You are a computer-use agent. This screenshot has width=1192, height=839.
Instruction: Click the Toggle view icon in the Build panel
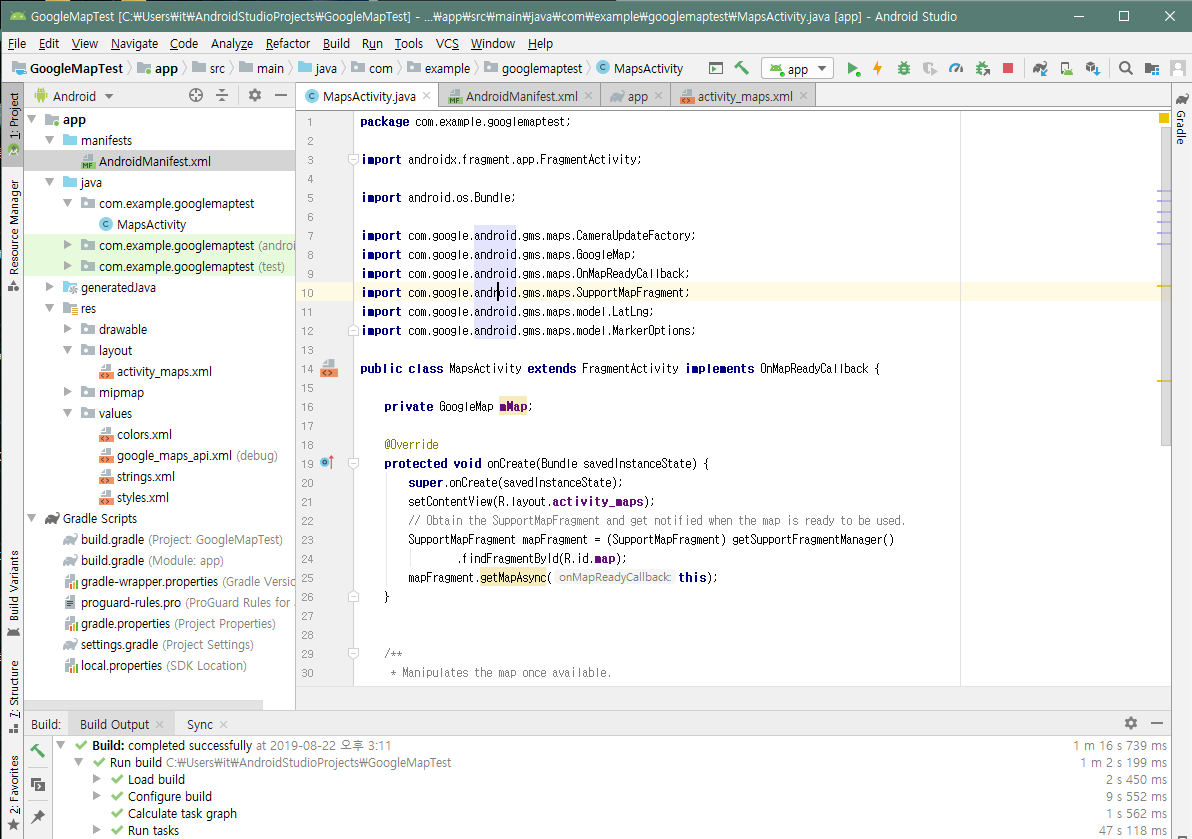pos(38,784)
